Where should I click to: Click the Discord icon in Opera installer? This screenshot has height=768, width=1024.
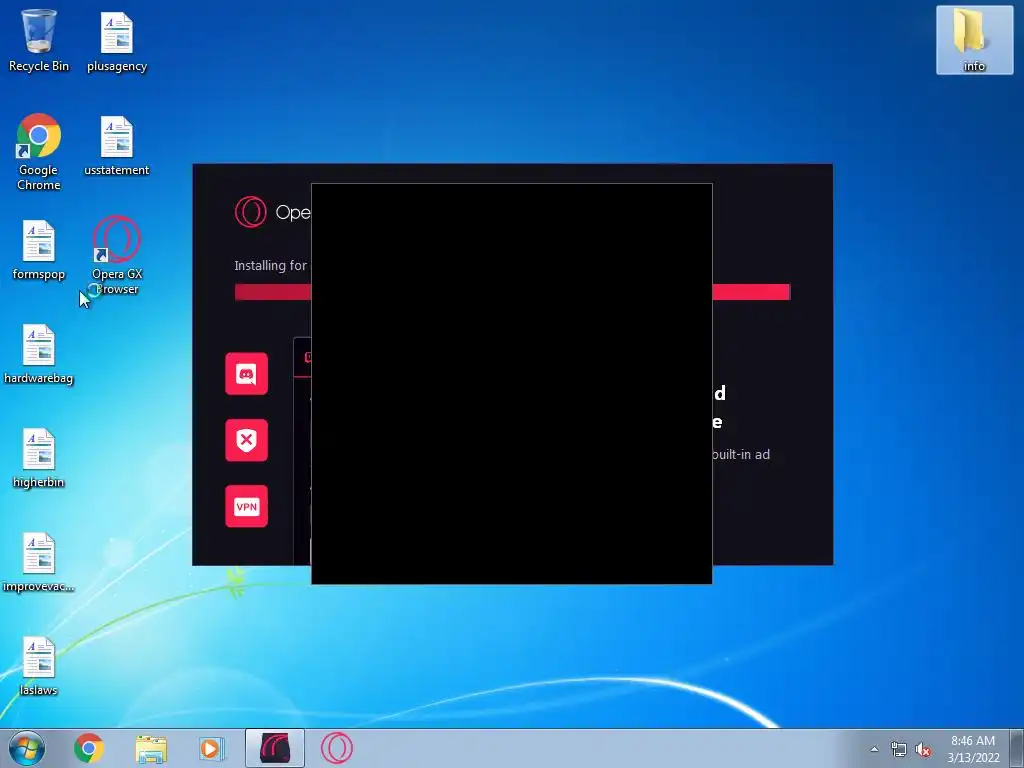click(x=246, y=374)
